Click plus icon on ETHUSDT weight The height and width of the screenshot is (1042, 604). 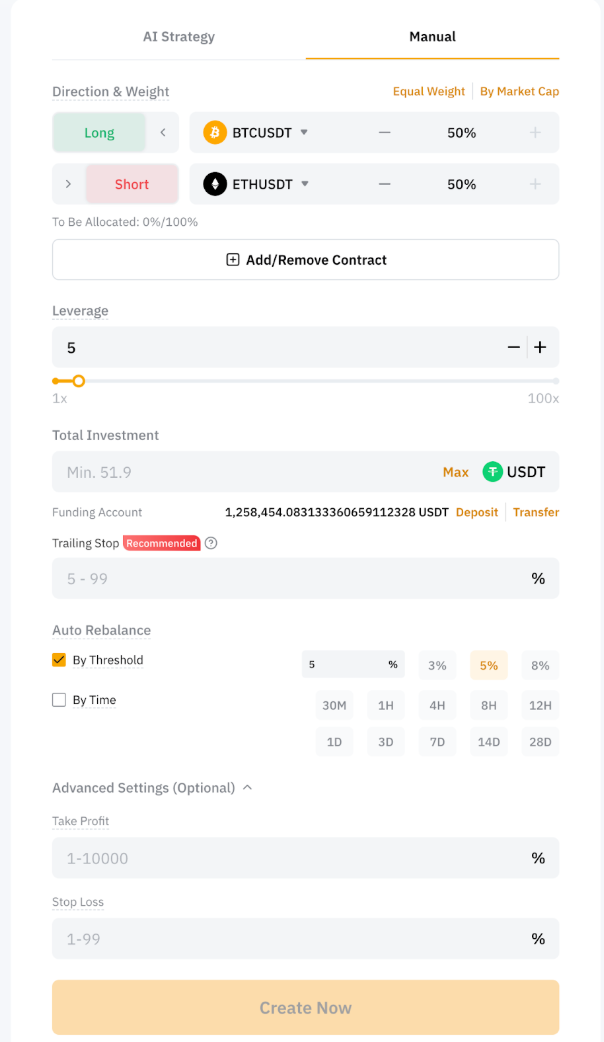pos(535,184)
